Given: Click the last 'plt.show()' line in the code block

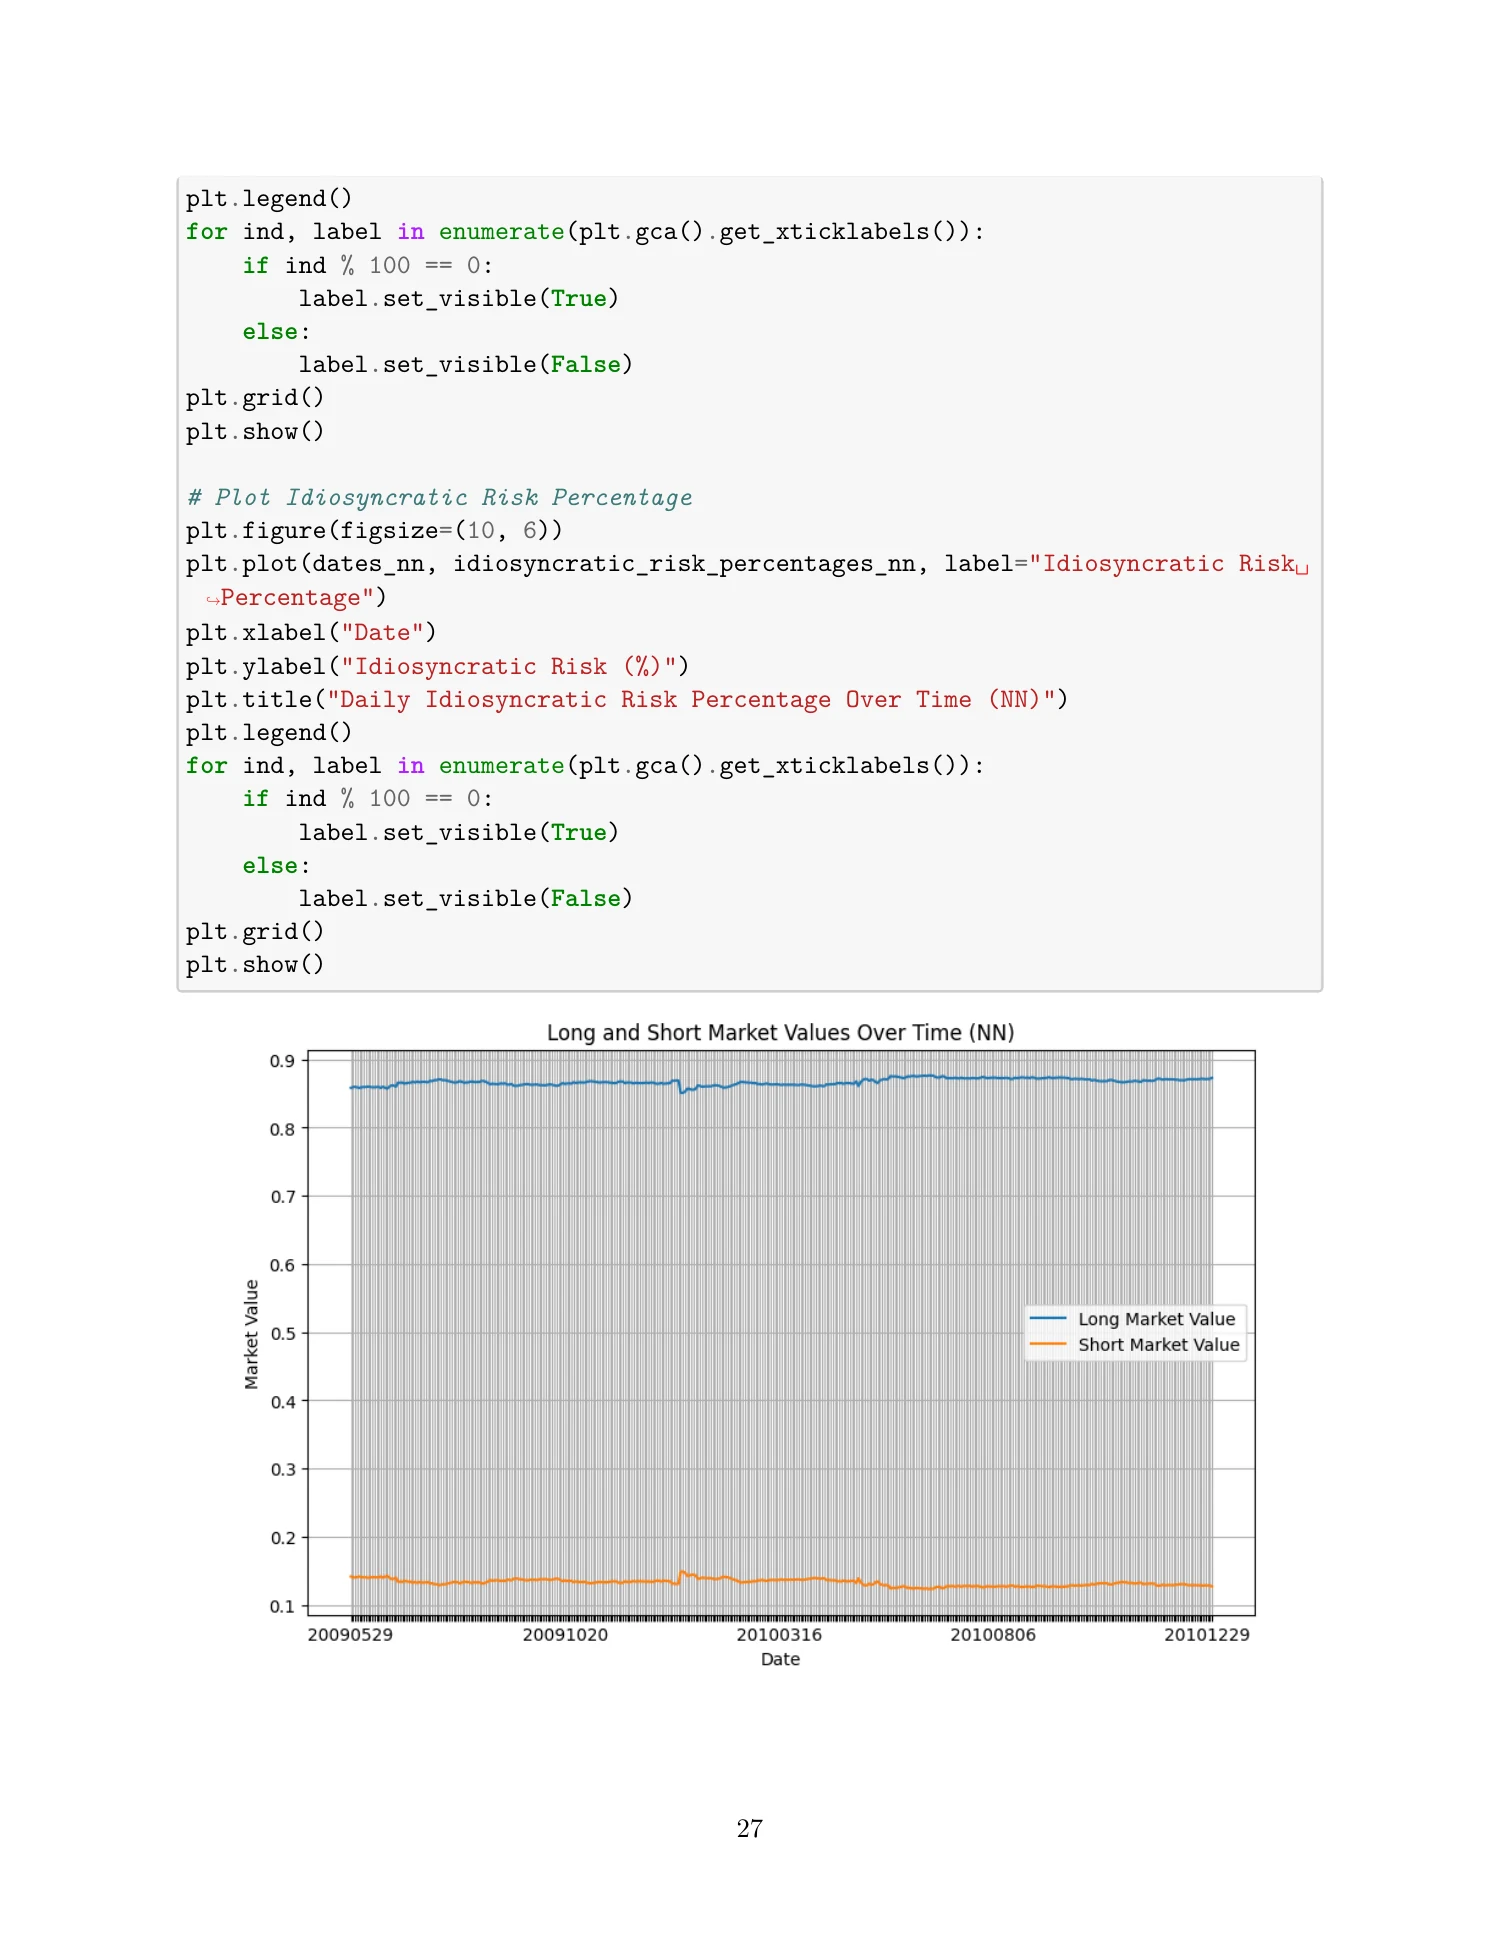Looking at the screenshot, I should tap(255, 965).
